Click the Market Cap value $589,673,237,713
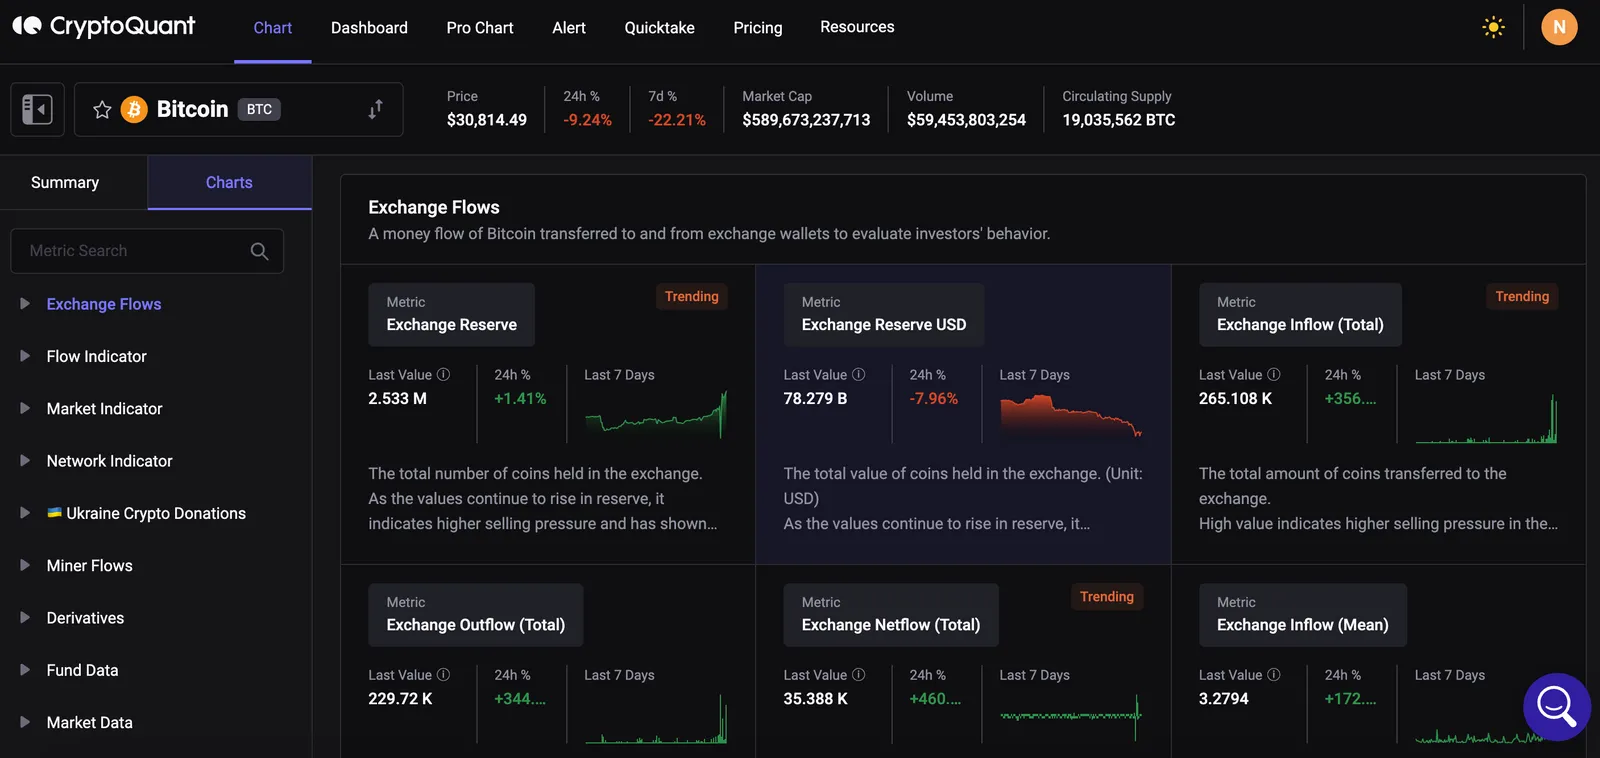 pos(806,120)
